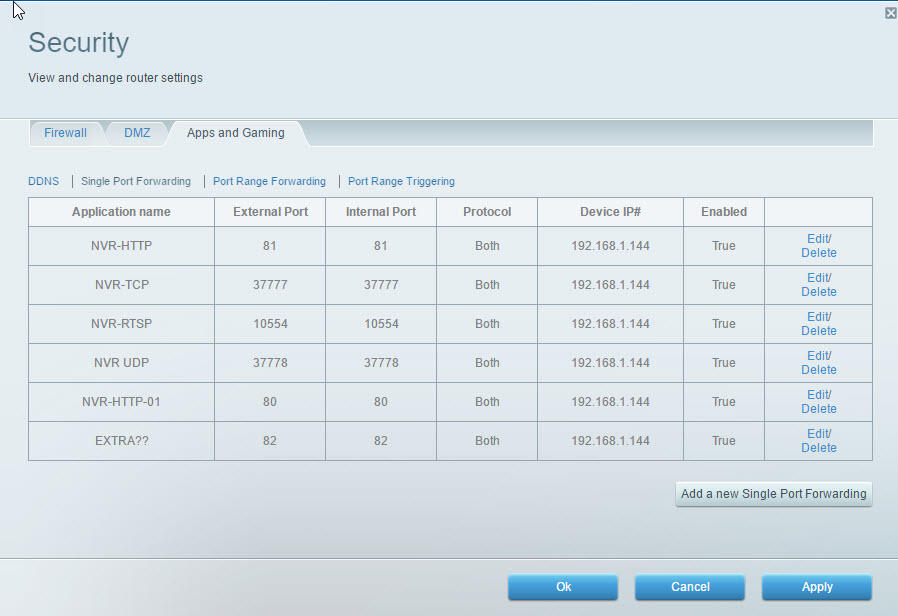Click internal port 81 in NVR-HTTP row
This screenshot has width=898, height=616.
click(381, 246)
